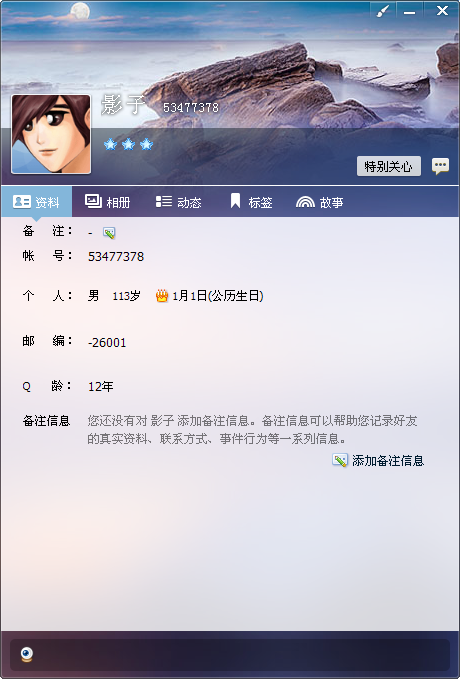Click the 特别关心 button
460x679 pixels.
click(x=389, y=166)
